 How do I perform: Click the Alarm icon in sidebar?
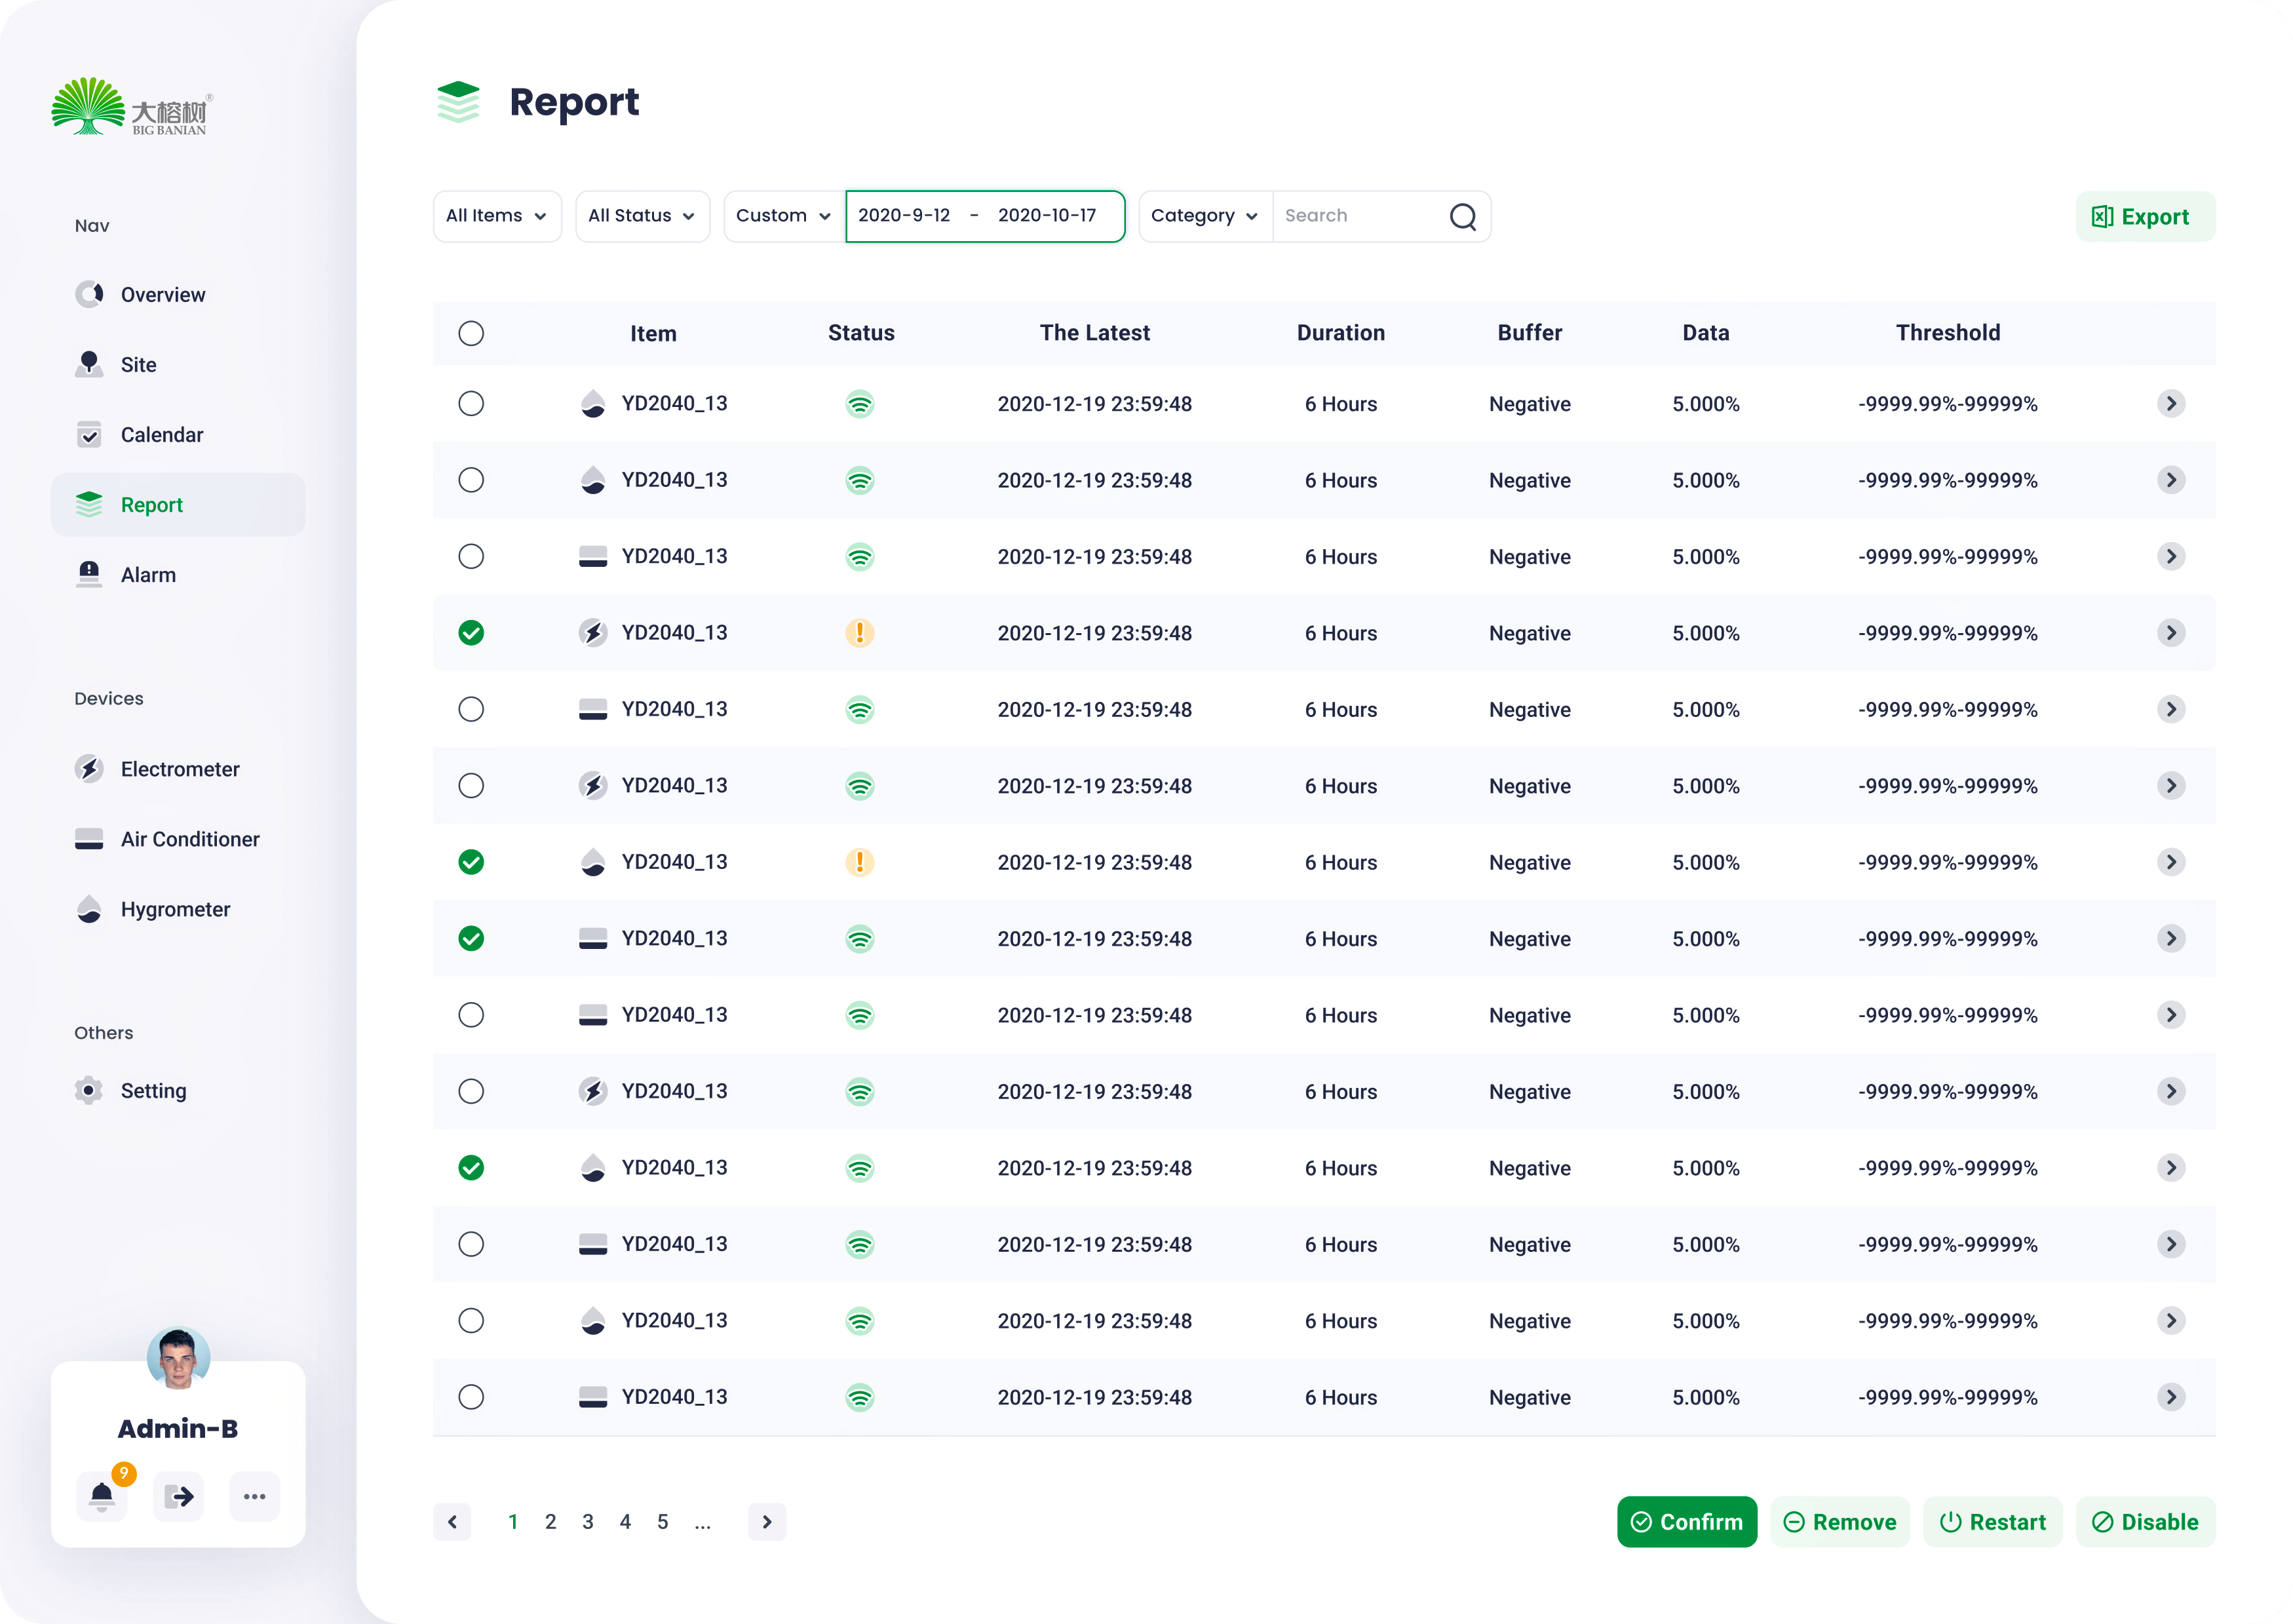click(89, 574)
